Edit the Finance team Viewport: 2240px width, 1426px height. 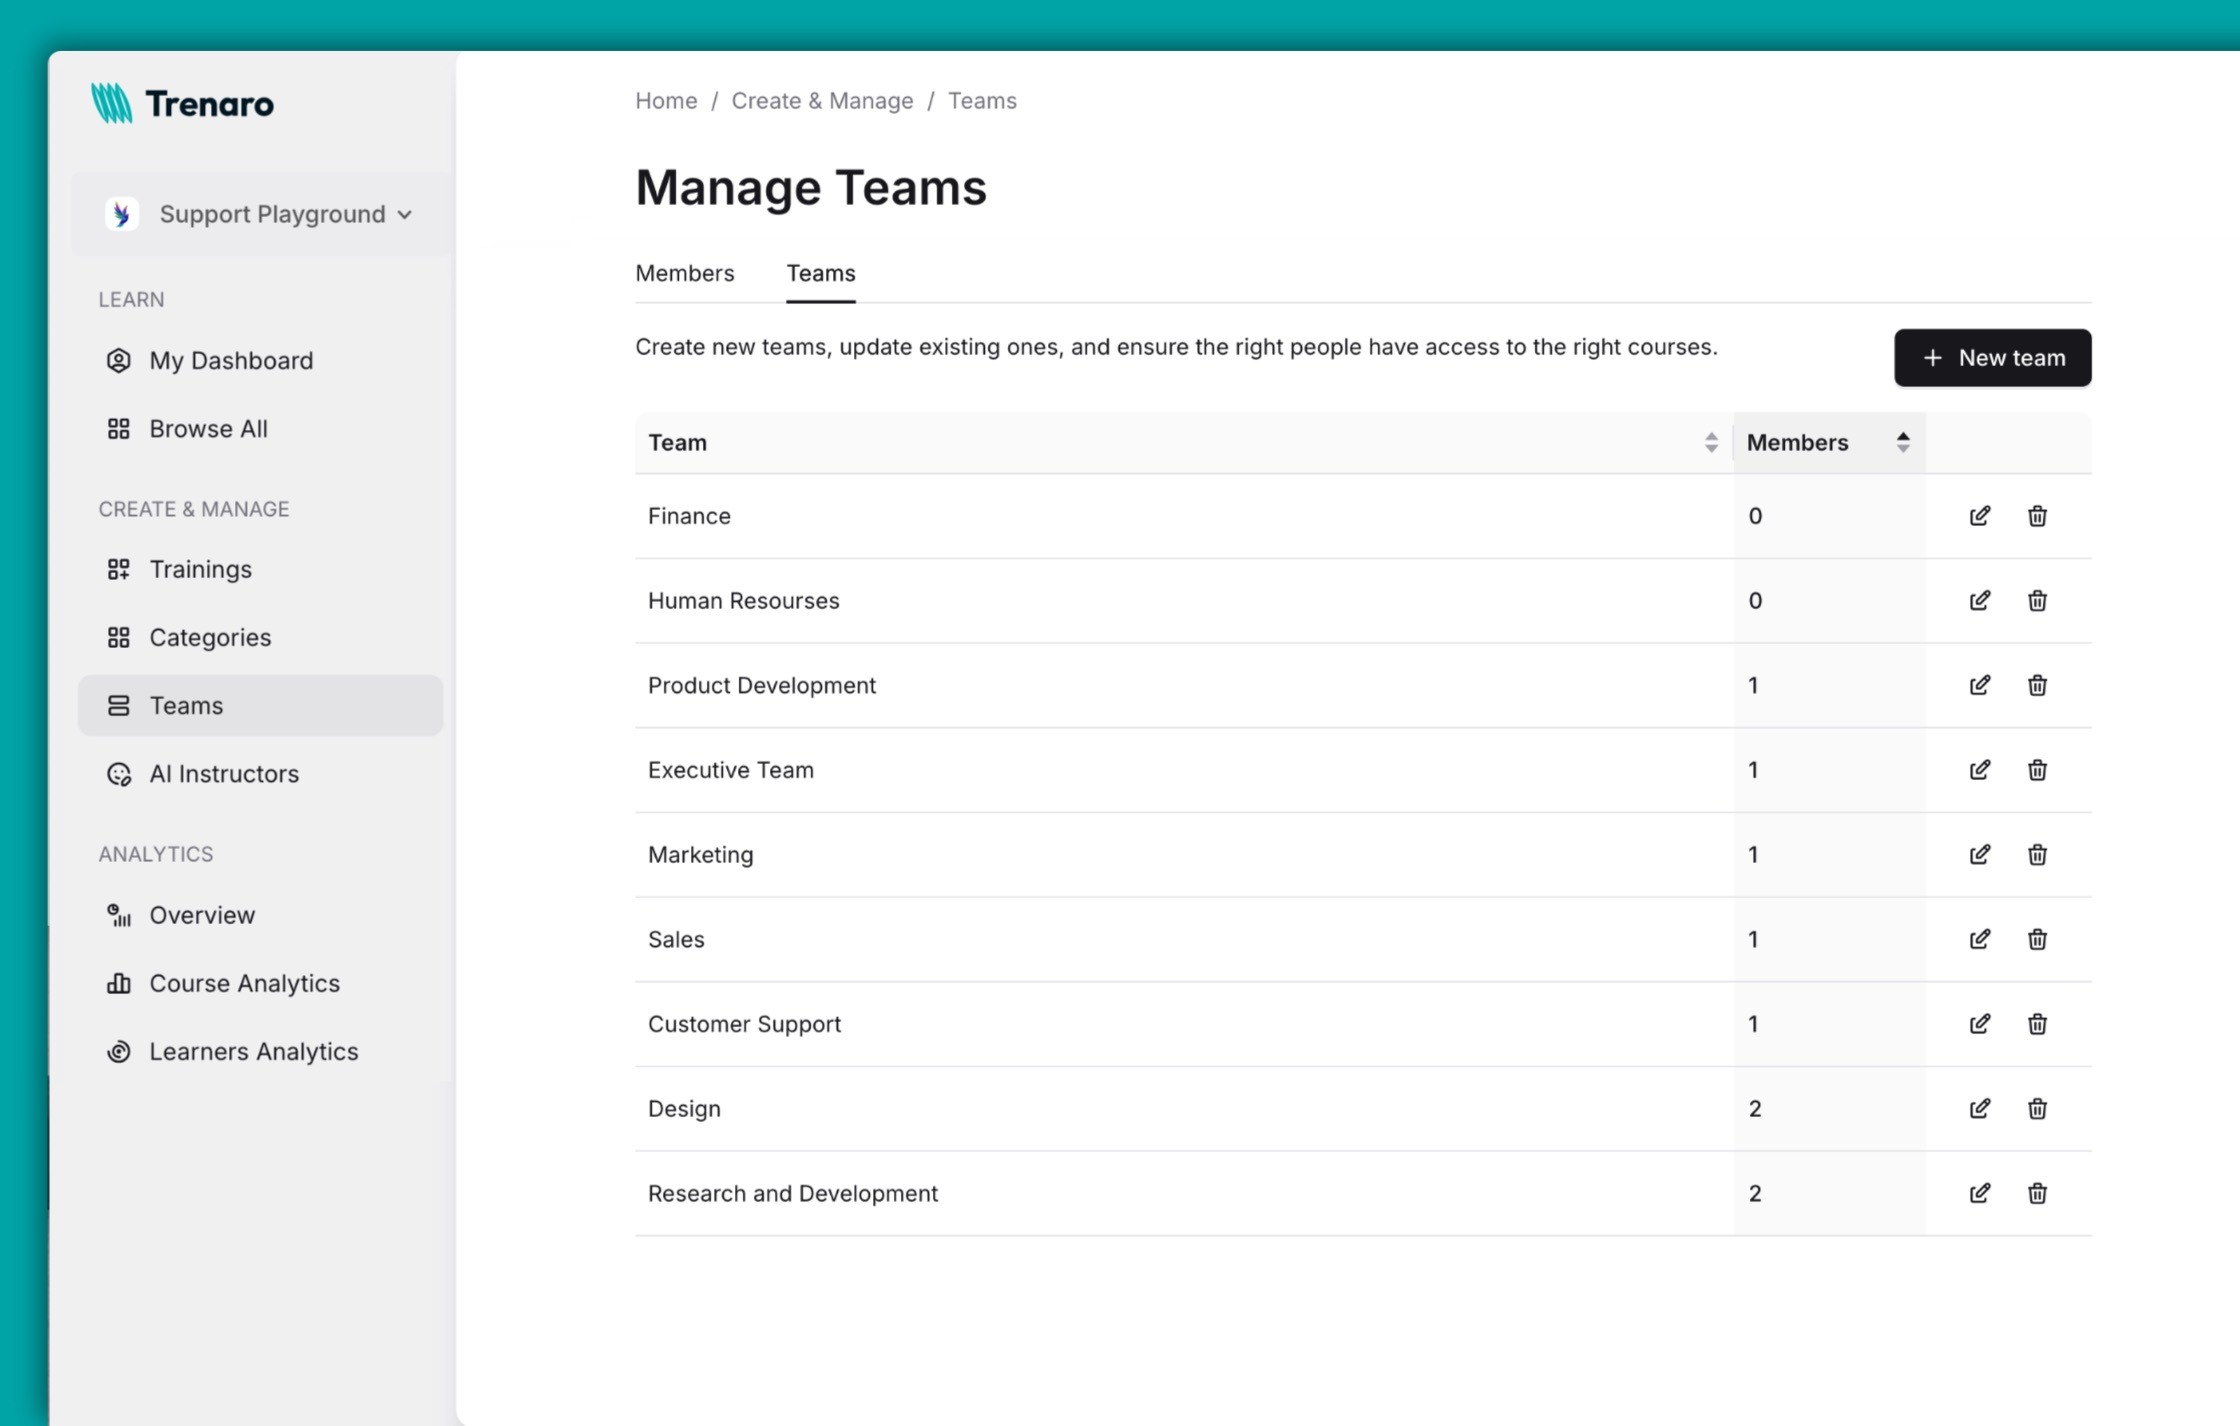coord(1981,516)
